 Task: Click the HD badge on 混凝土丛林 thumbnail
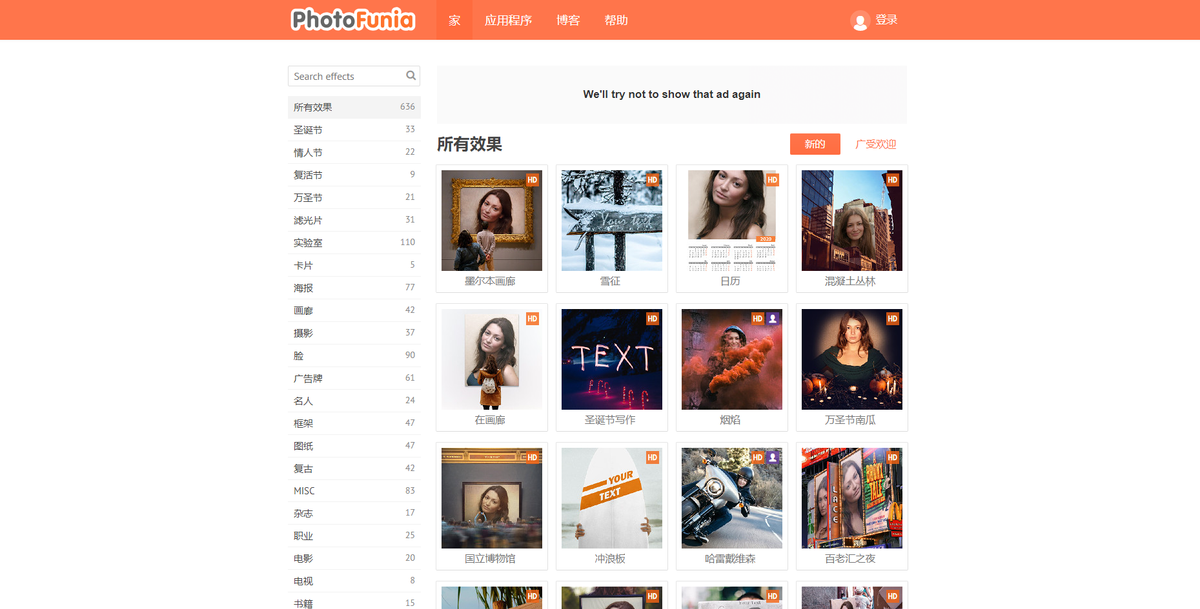(891, 180)
